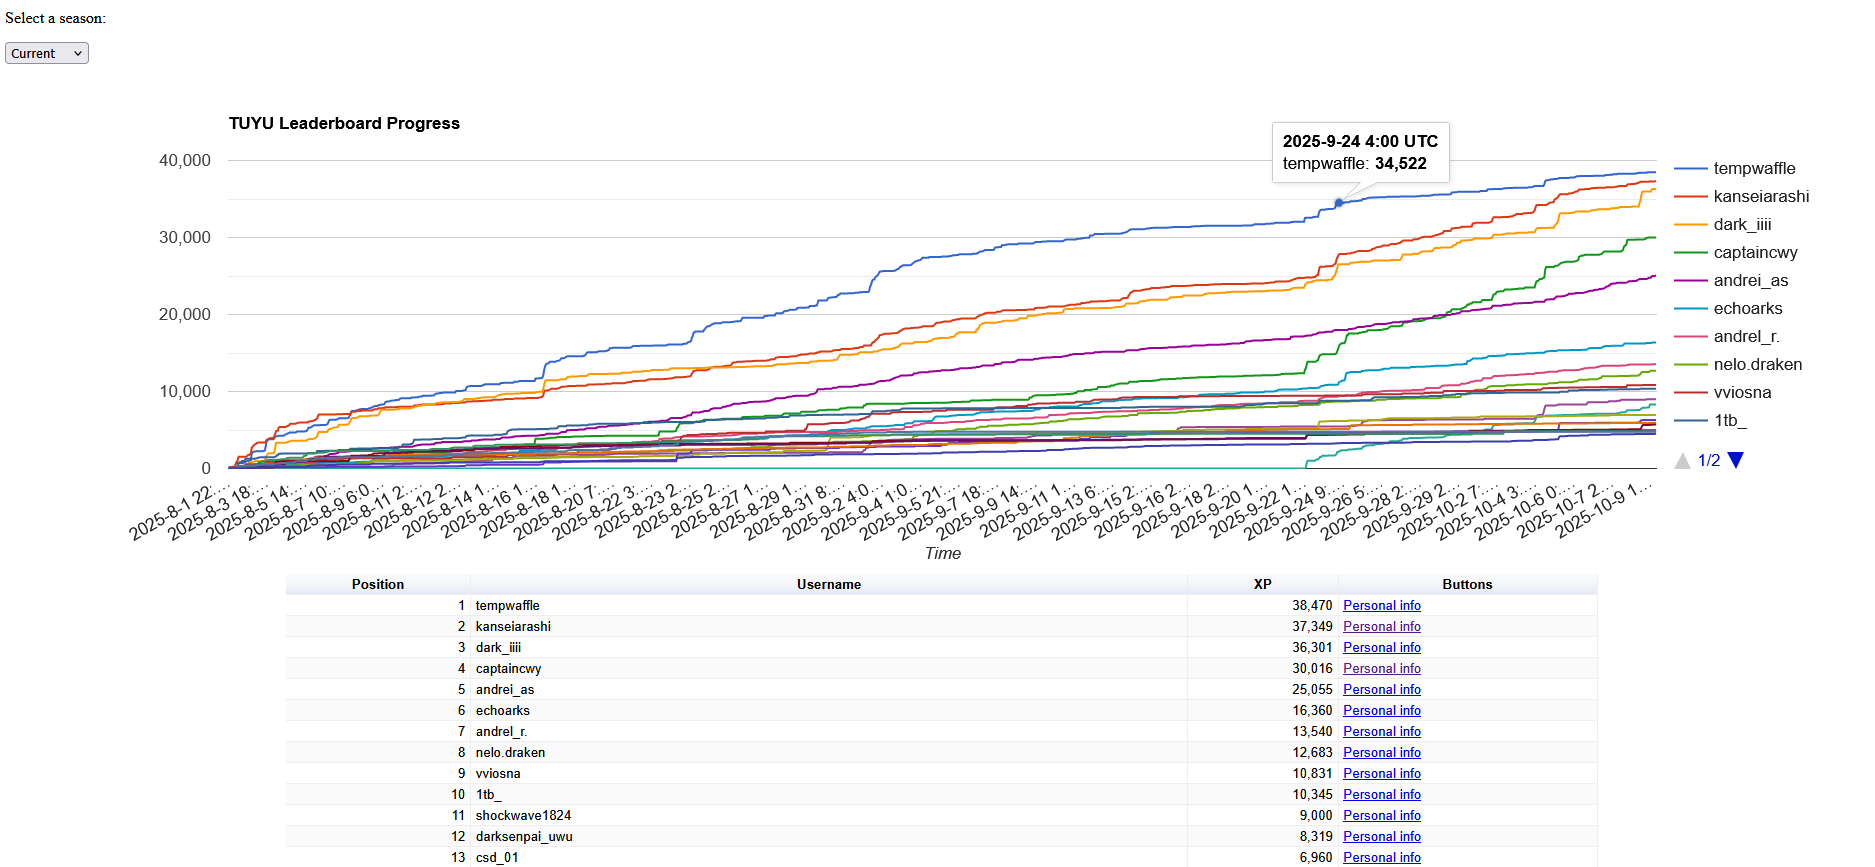Click XP value 25,055

tap(1312, 689)
